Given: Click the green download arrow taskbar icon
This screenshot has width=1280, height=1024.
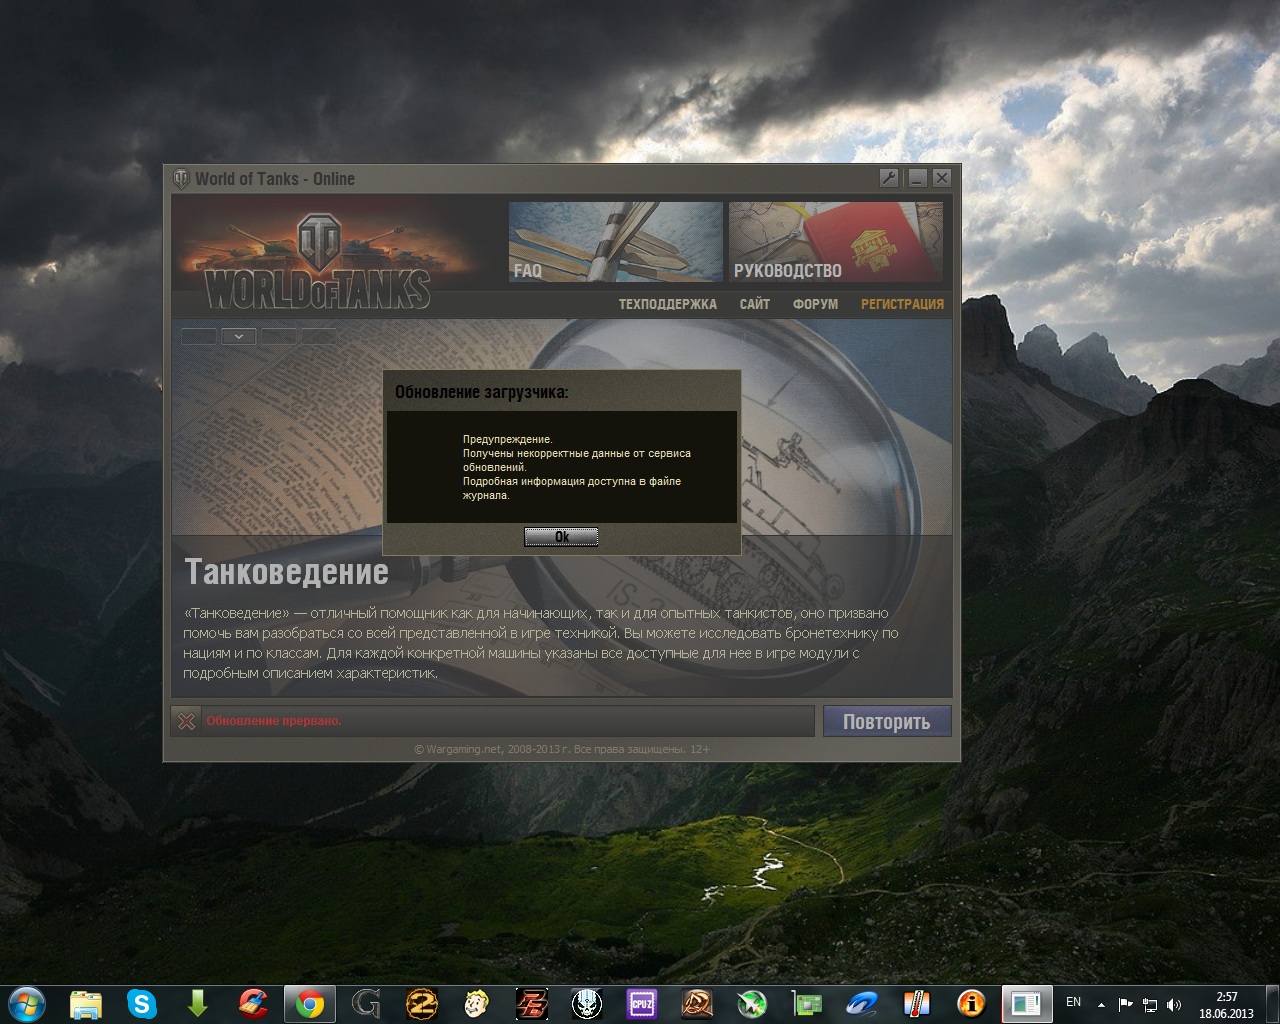Looking at the screenshot, I should 197,1003.
